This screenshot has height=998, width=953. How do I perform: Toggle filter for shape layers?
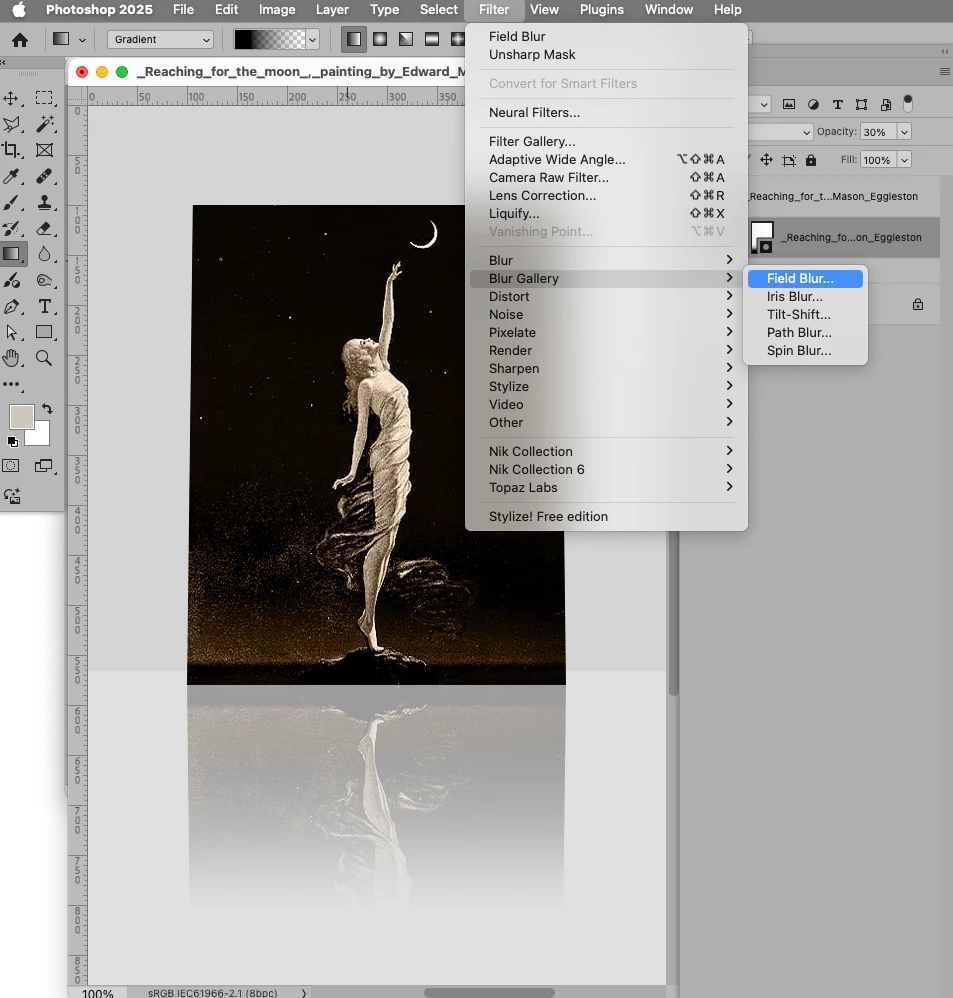861,104
